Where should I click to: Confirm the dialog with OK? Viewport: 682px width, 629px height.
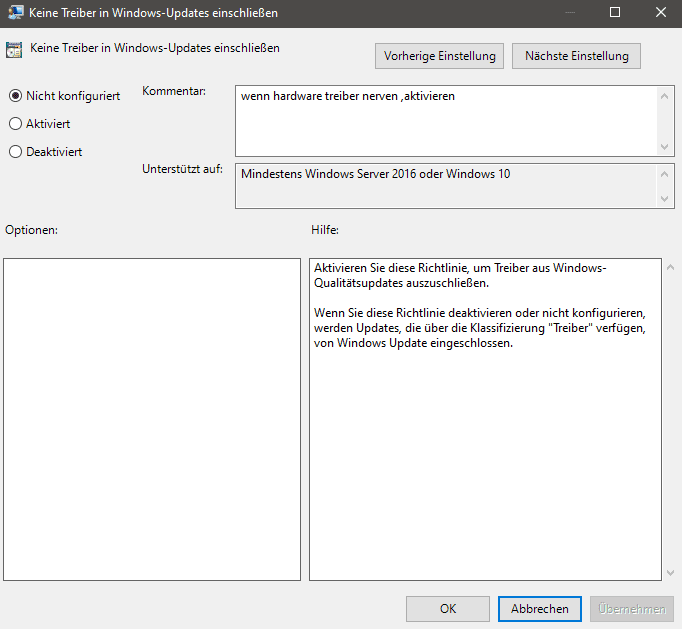448,609
